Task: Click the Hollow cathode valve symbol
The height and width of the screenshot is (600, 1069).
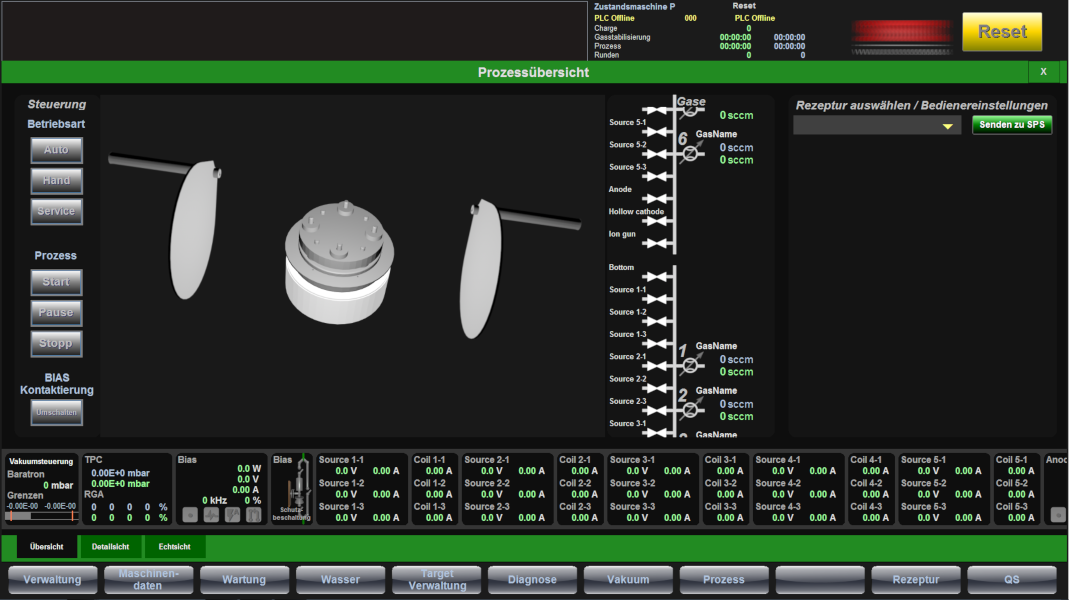Action: tap(655, 219)
